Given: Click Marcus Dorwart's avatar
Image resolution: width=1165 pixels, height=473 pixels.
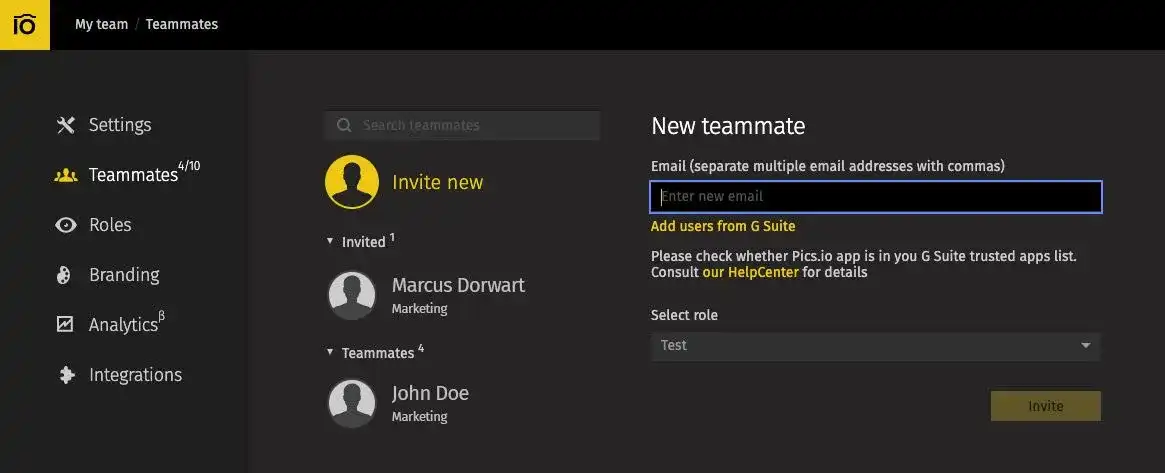Looking at the screenshot, I should [x=352, y=296].
